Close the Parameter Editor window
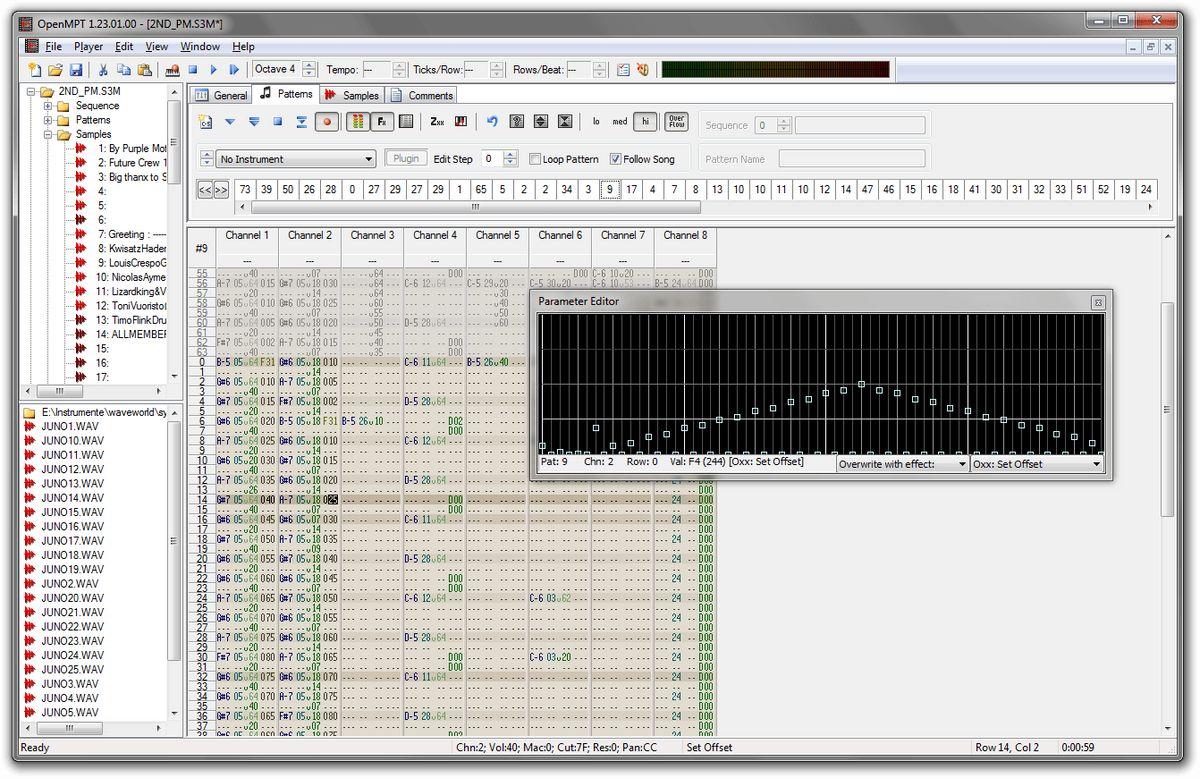The width and height of the screenshot is (1200, 779). [x=1097, y=302]
